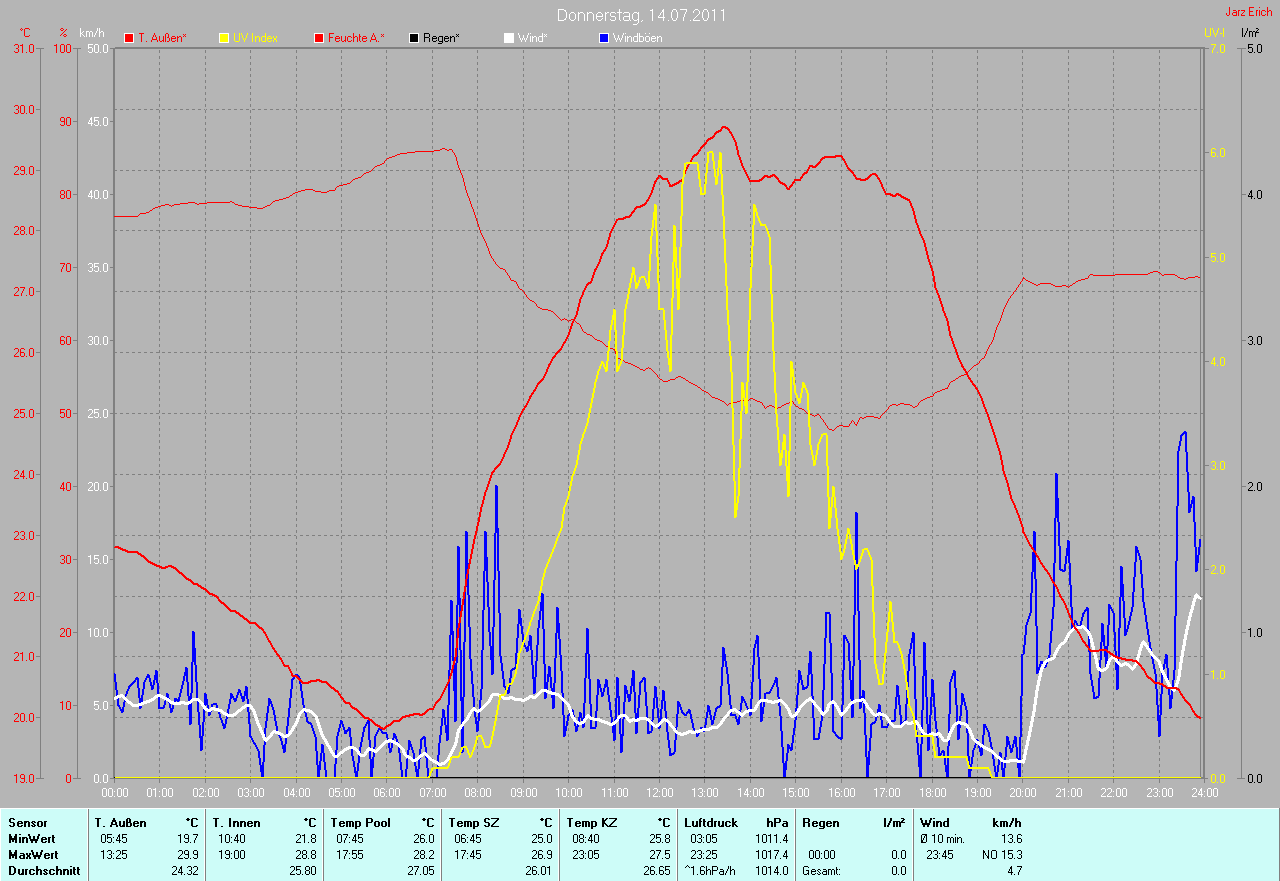1280x881 pixels.
Task: Click the 12:00 time axis marker
Action: click(659, 793)
